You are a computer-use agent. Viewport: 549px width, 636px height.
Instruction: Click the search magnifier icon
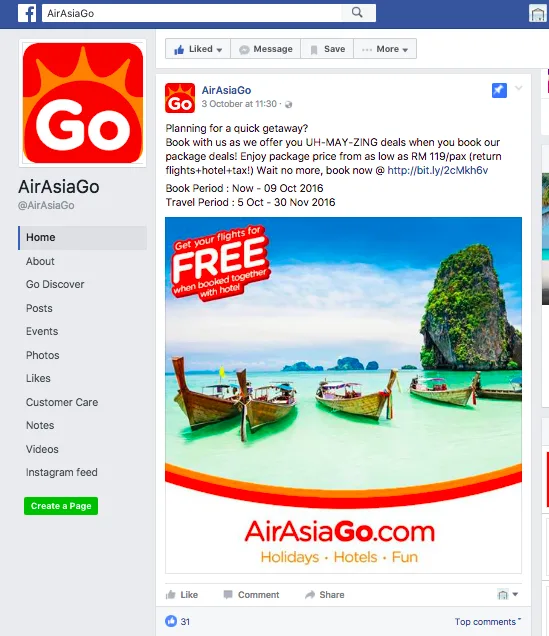(357, 13)
